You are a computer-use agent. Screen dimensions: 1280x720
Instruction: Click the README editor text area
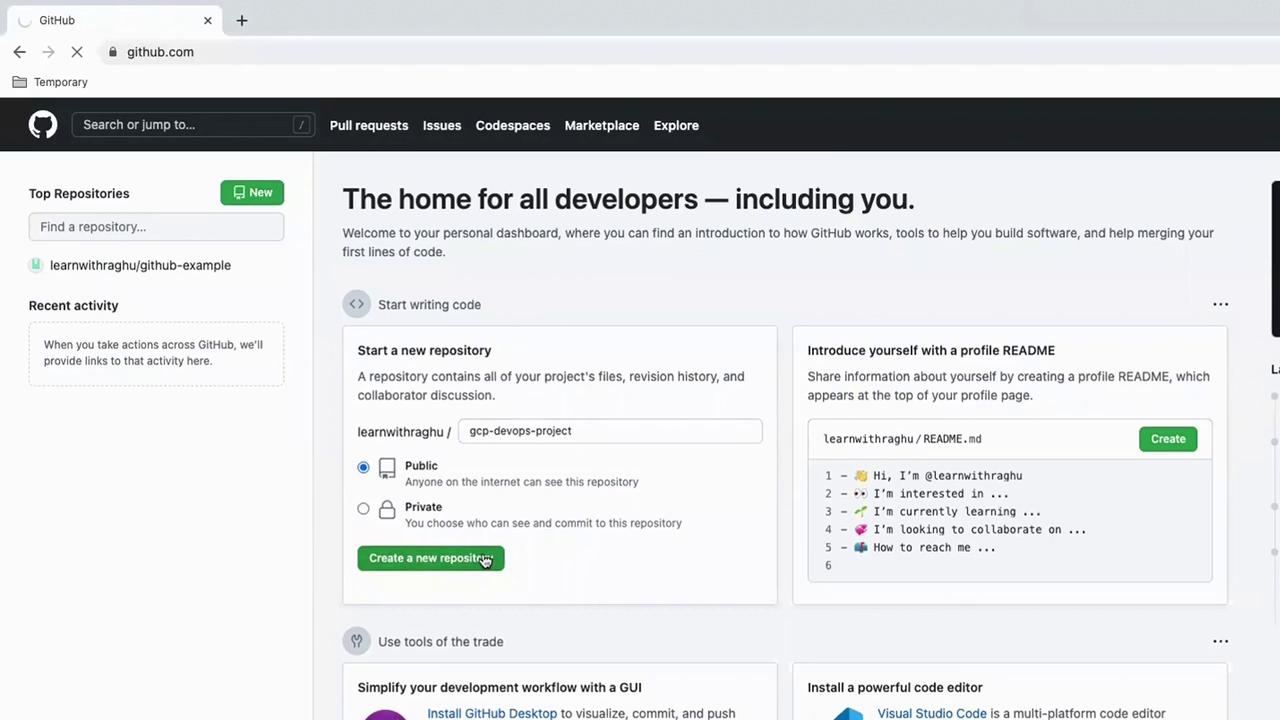[x=1010, y=520]
